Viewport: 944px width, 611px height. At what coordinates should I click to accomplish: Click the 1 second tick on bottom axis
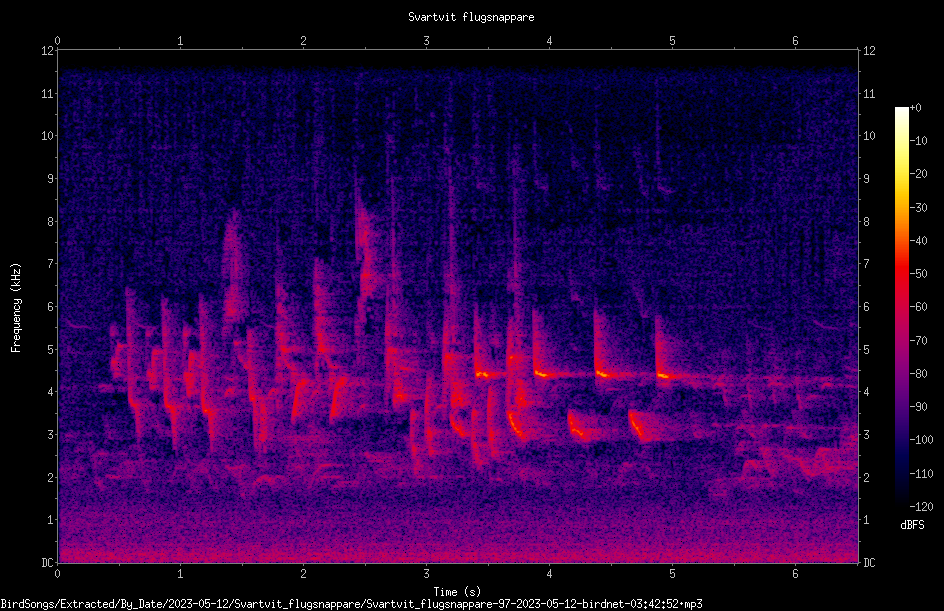pyautogui.click(x=180, y=574)
